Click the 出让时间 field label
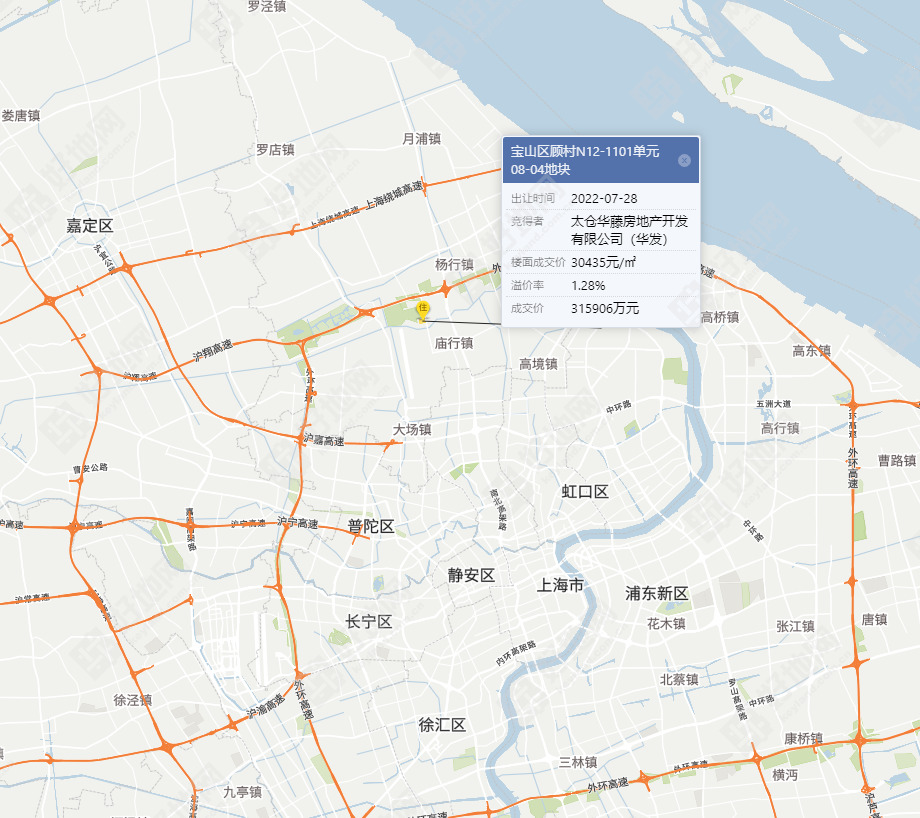This screenshot has height=818, width=920. click(x=533, y=198)
